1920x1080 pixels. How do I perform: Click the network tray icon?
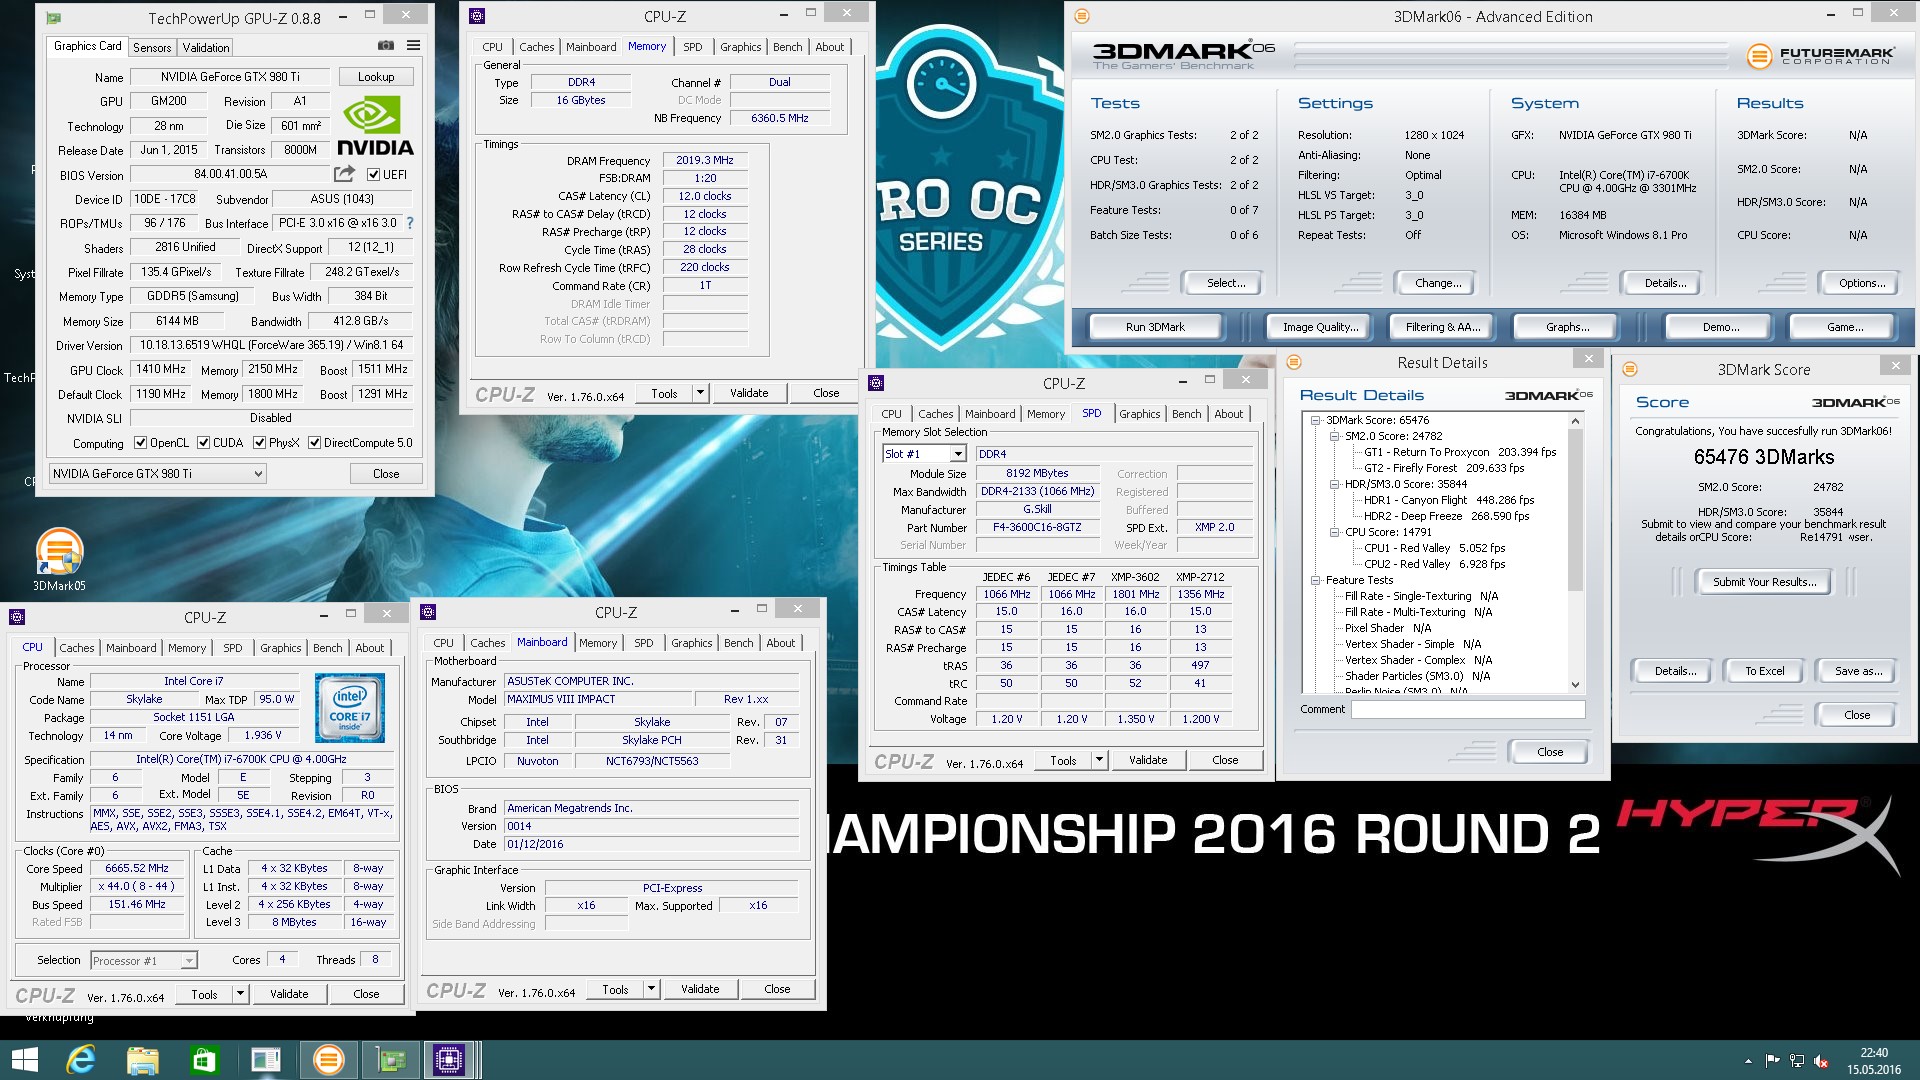1796,1061
